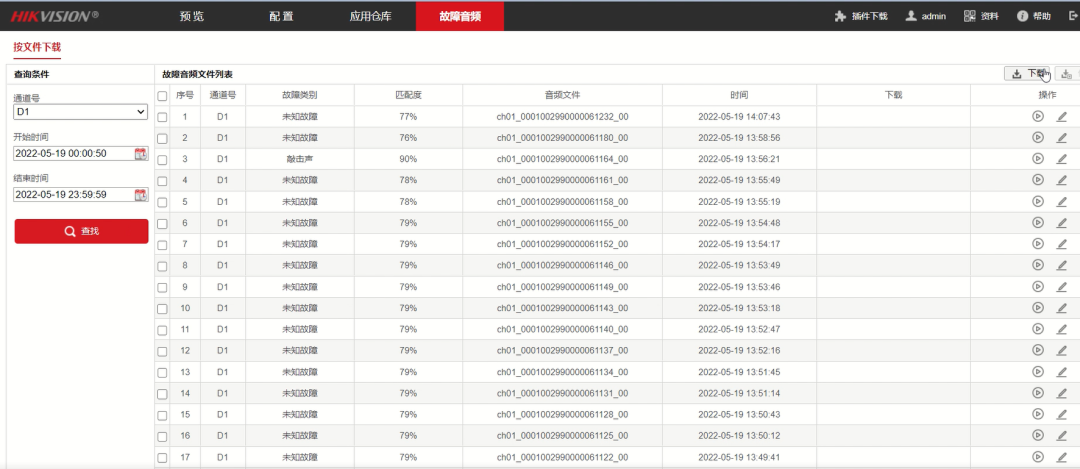
Task: Switch to the 预览 tab
Action: [191, 16]
